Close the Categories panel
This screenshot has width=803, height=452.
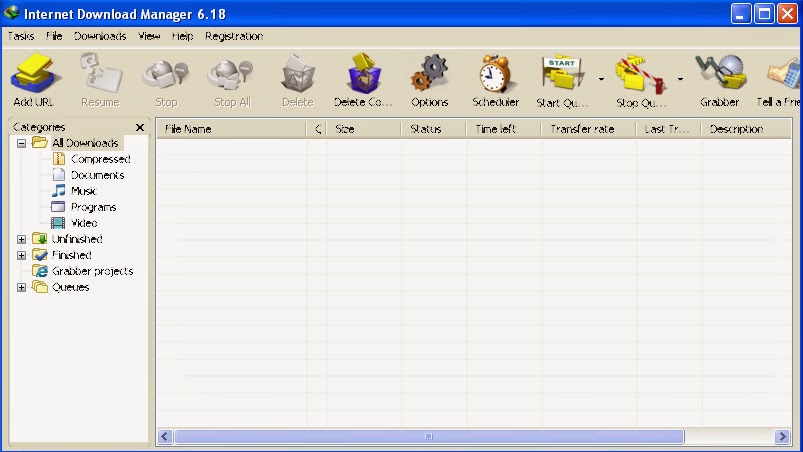click(x=140, y=128)
